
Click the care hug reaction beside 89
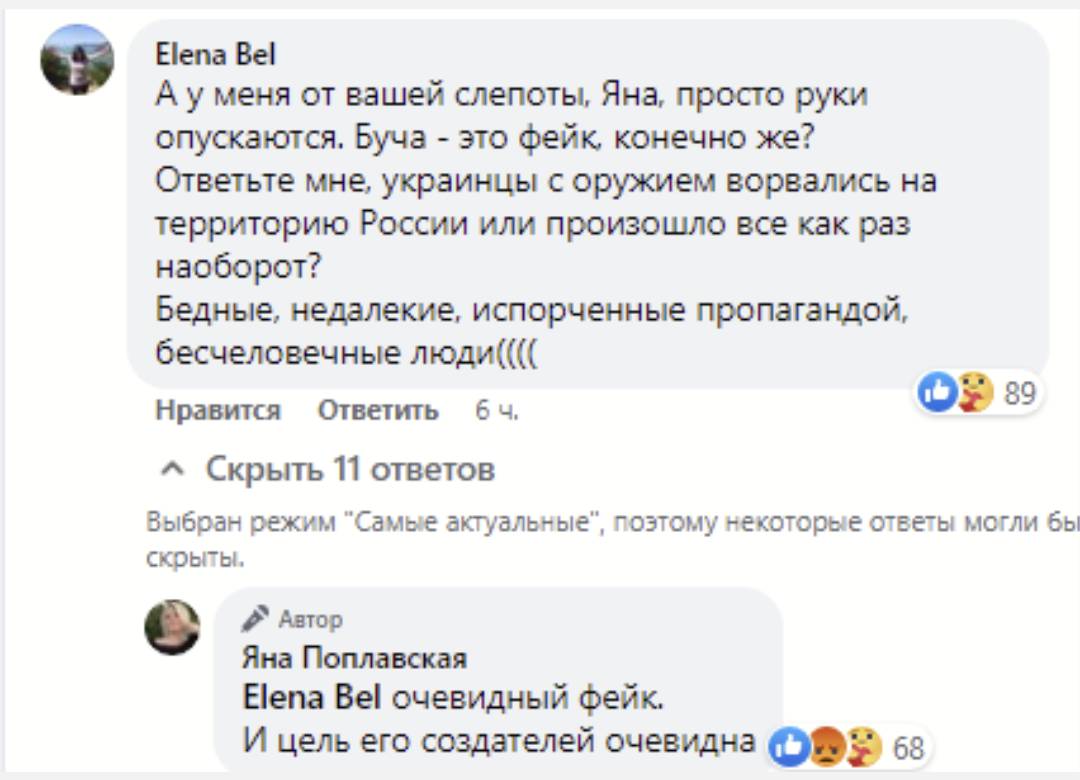(x=973, y=391)
